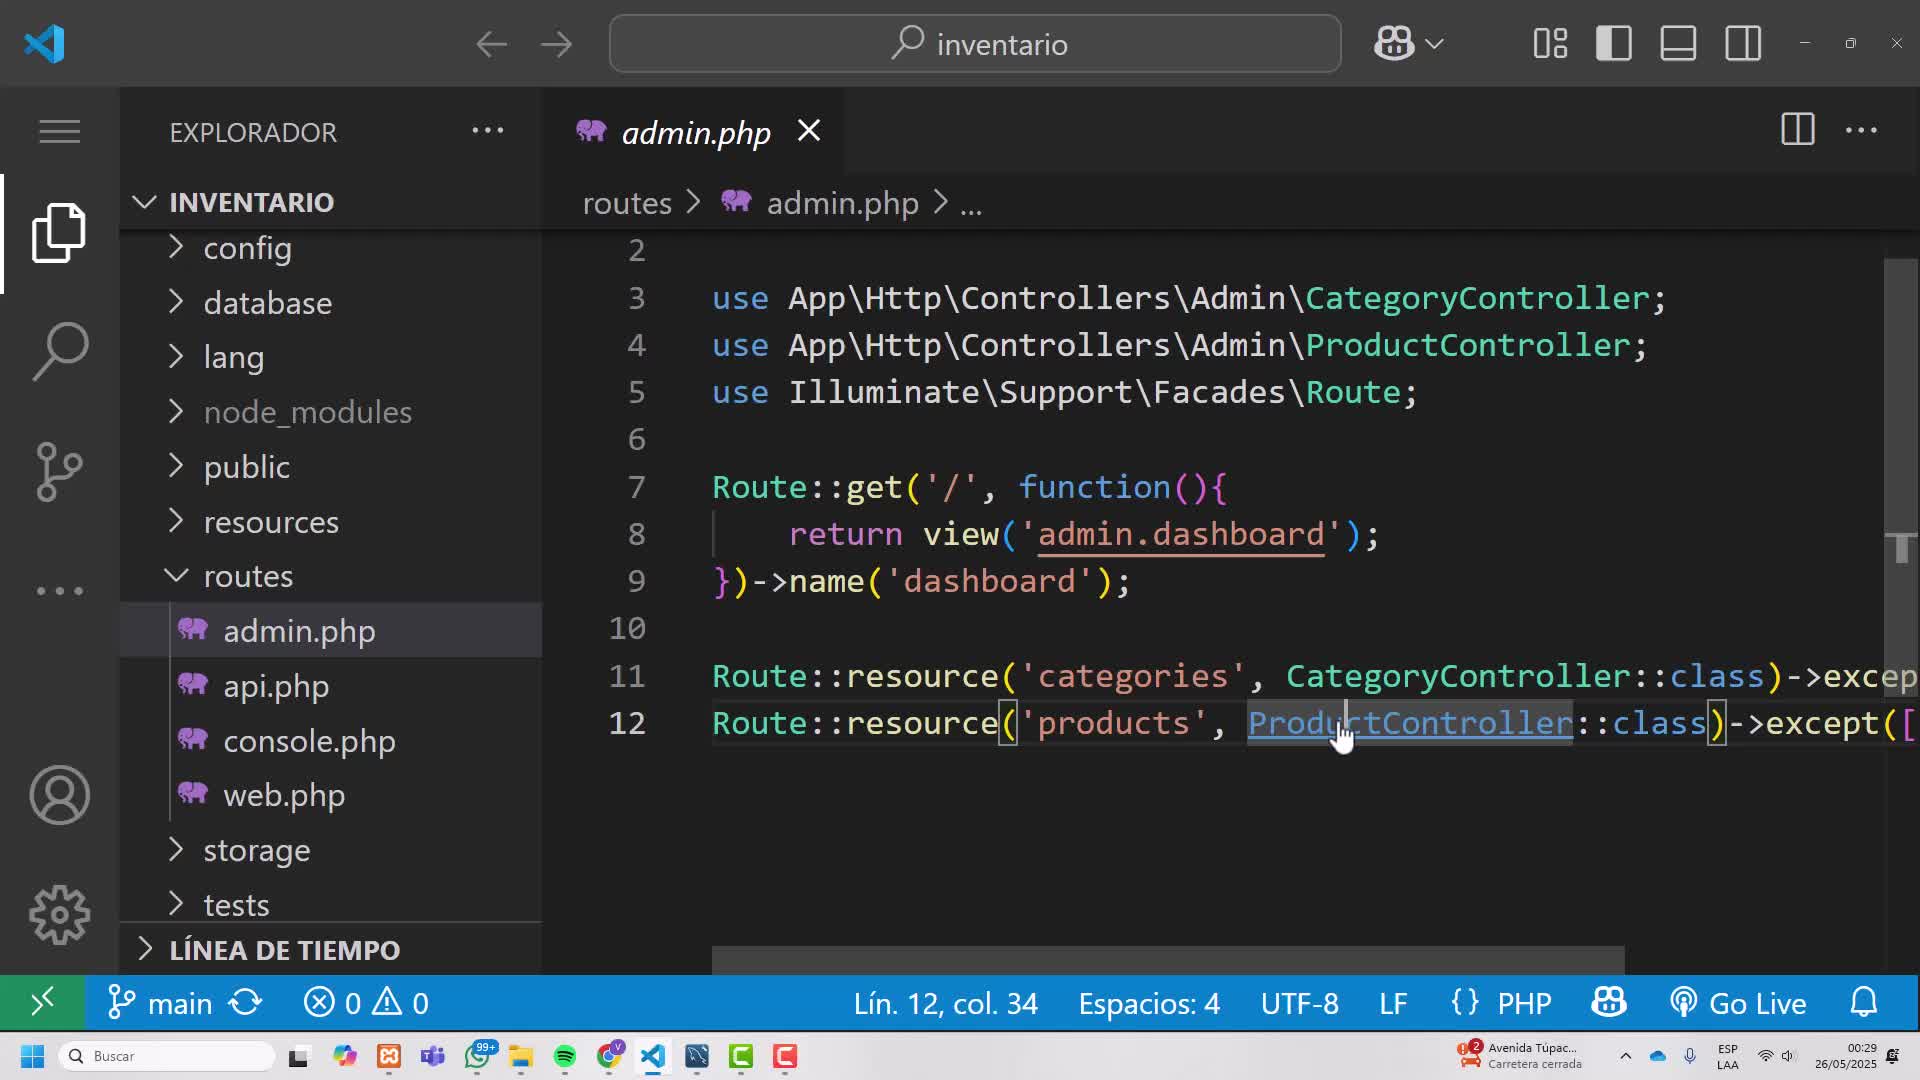Open the Search view in activity bar
Screen dimensions: 1920x1080
click(x=59, y=351)
